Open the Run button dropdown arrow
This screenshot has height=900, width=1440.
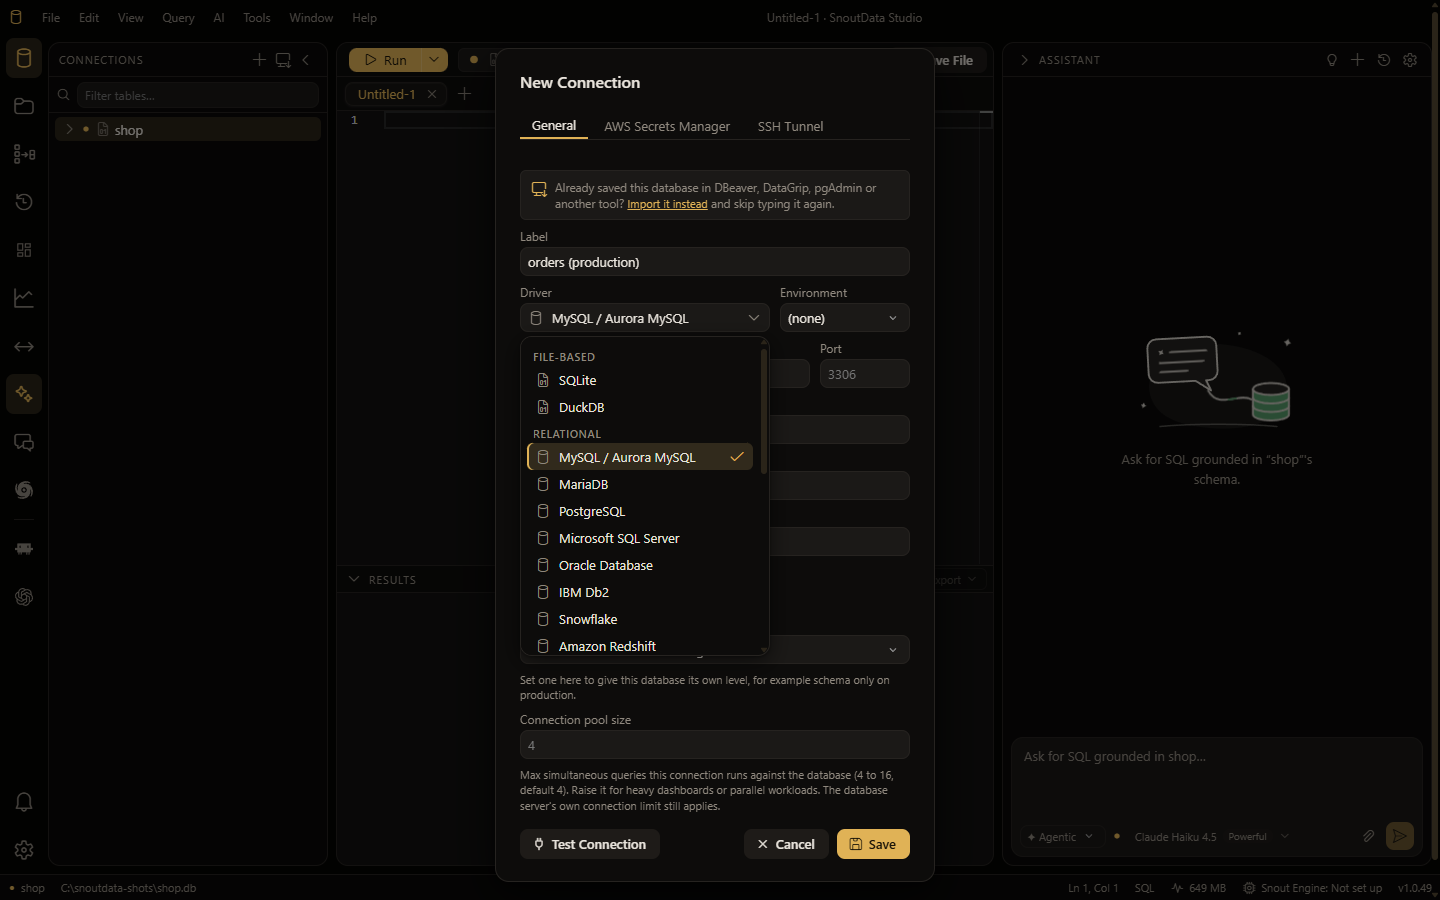[x=434, y=60]
